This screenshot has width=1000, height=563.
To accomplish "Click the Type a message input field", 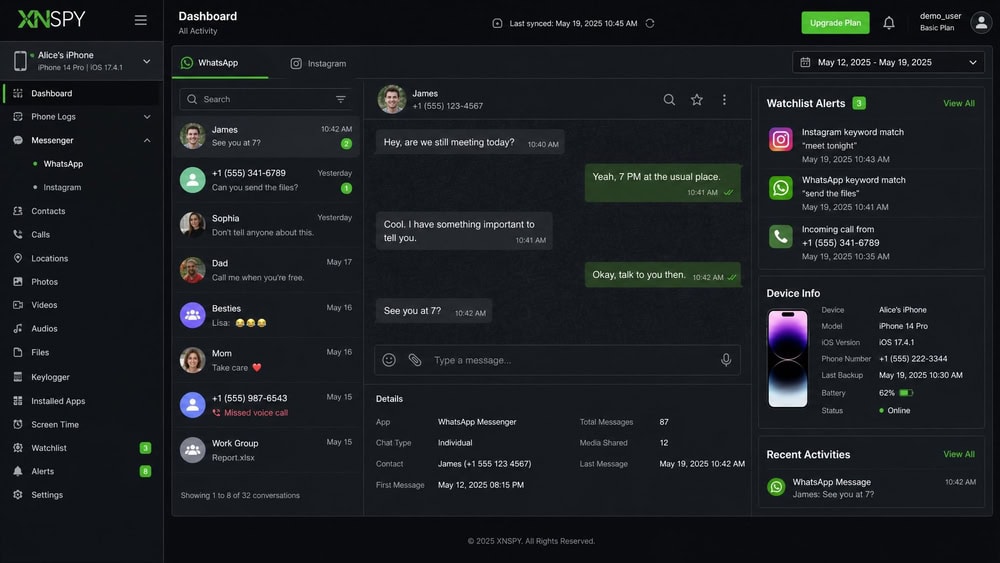I will (x=557, y=360).
